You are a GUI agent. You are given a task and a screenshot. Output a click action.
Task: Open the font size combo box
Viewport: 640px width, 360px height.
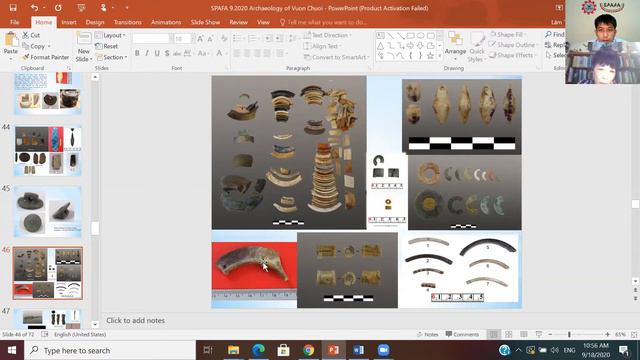pos(182,39)
